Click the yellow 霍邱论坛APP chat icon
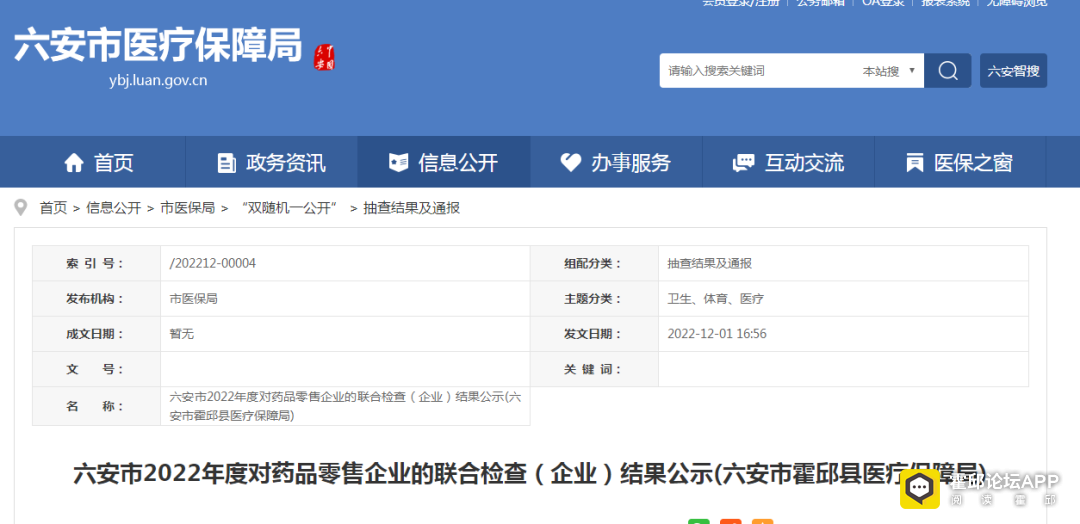Screen dimensions: 1080x524 click(920, 489)
